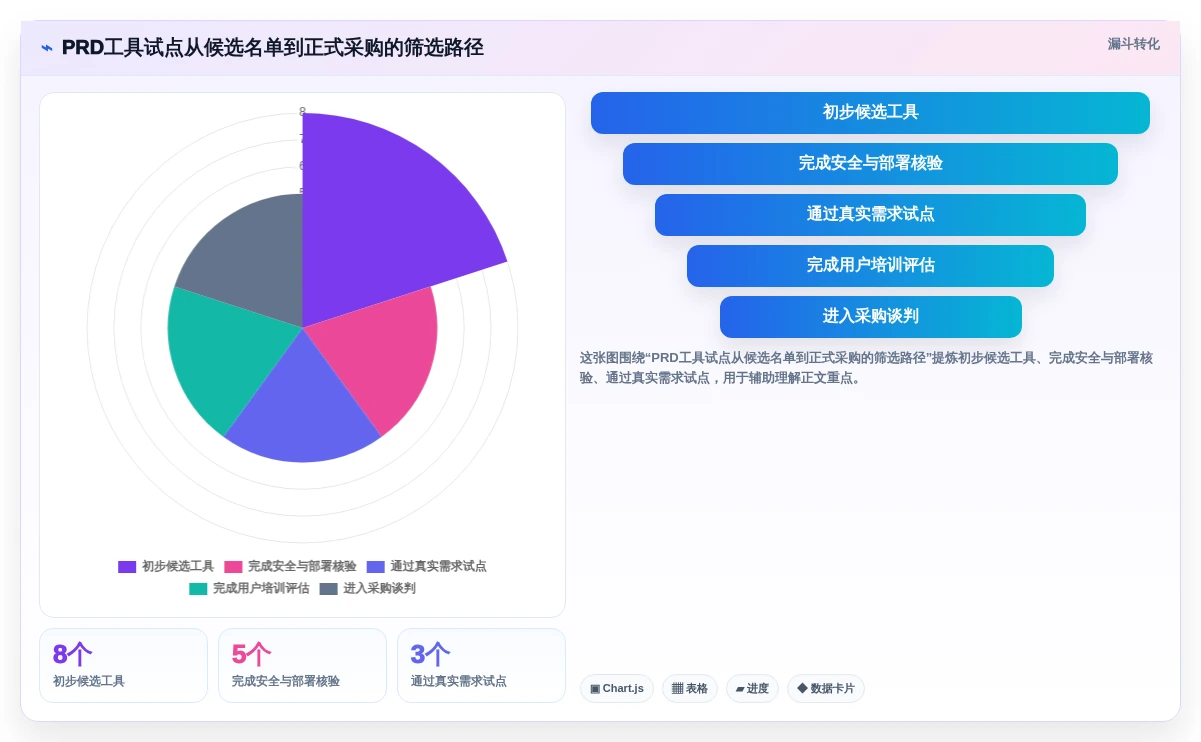Click the 进度 tag chip
The width and height of the screenshot is (1201, 742).
[x=752, y=689]
